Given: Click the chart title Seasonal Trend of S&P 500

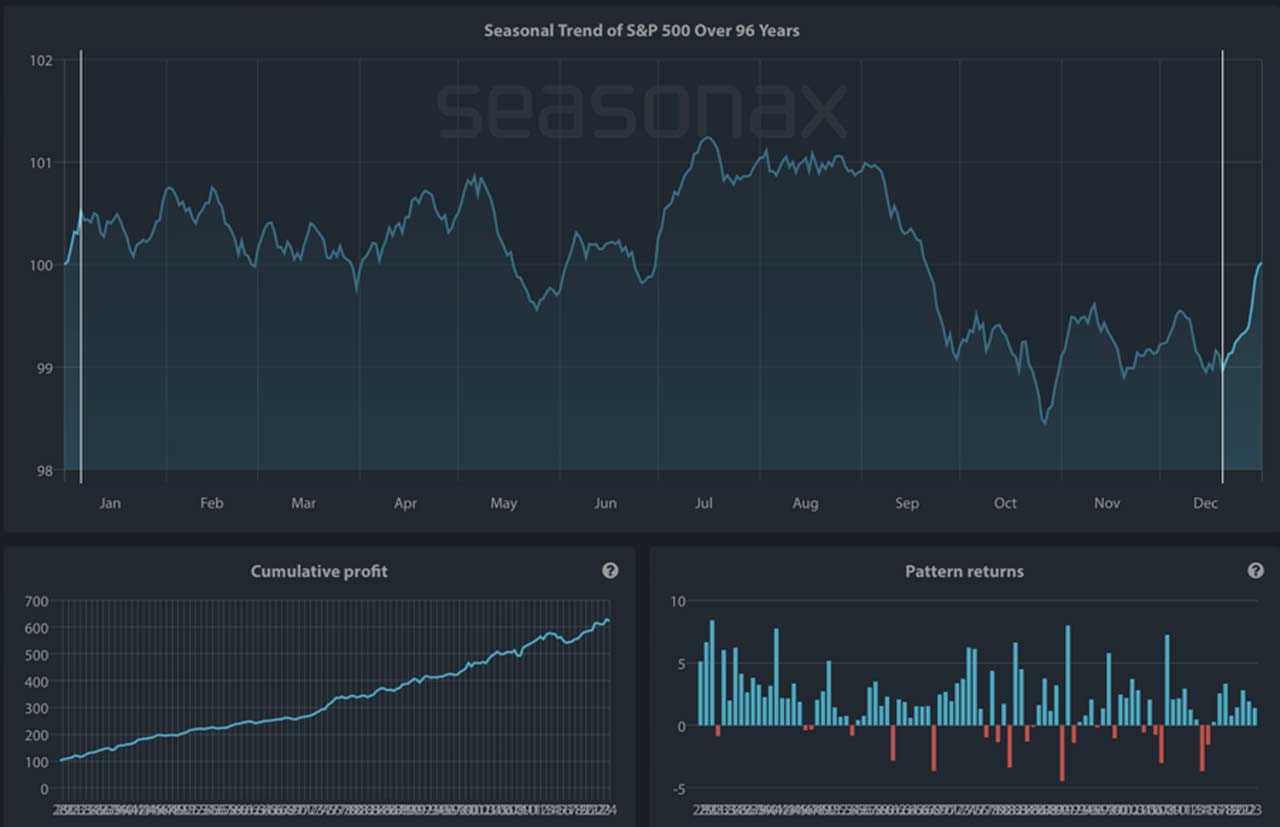Looking at the screenshot, I should point(642,30).
